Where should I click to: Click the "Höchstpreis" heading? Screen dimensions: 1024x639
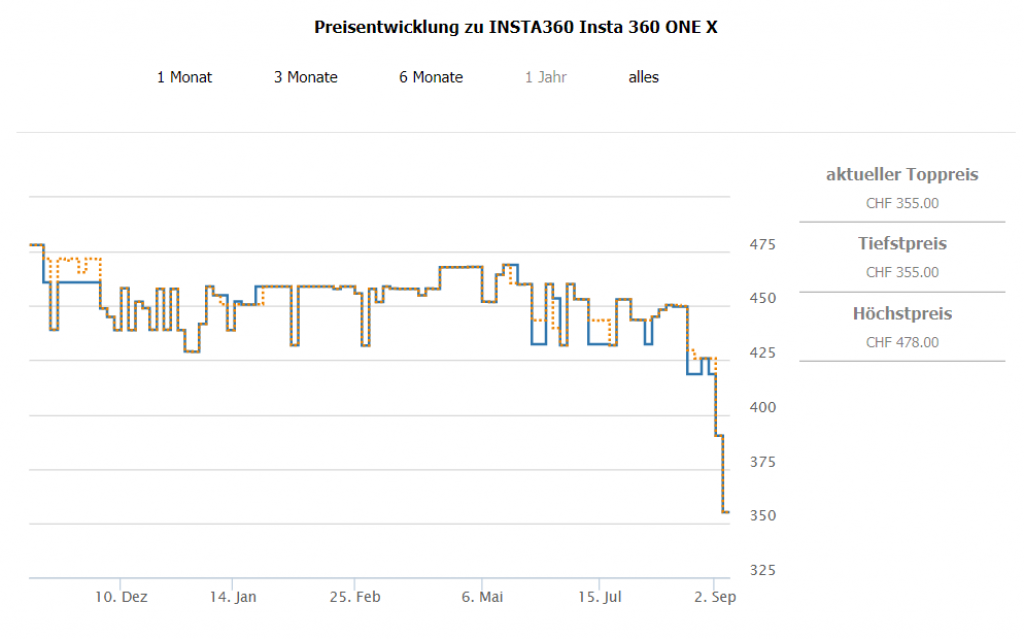[x=902, y=314]
